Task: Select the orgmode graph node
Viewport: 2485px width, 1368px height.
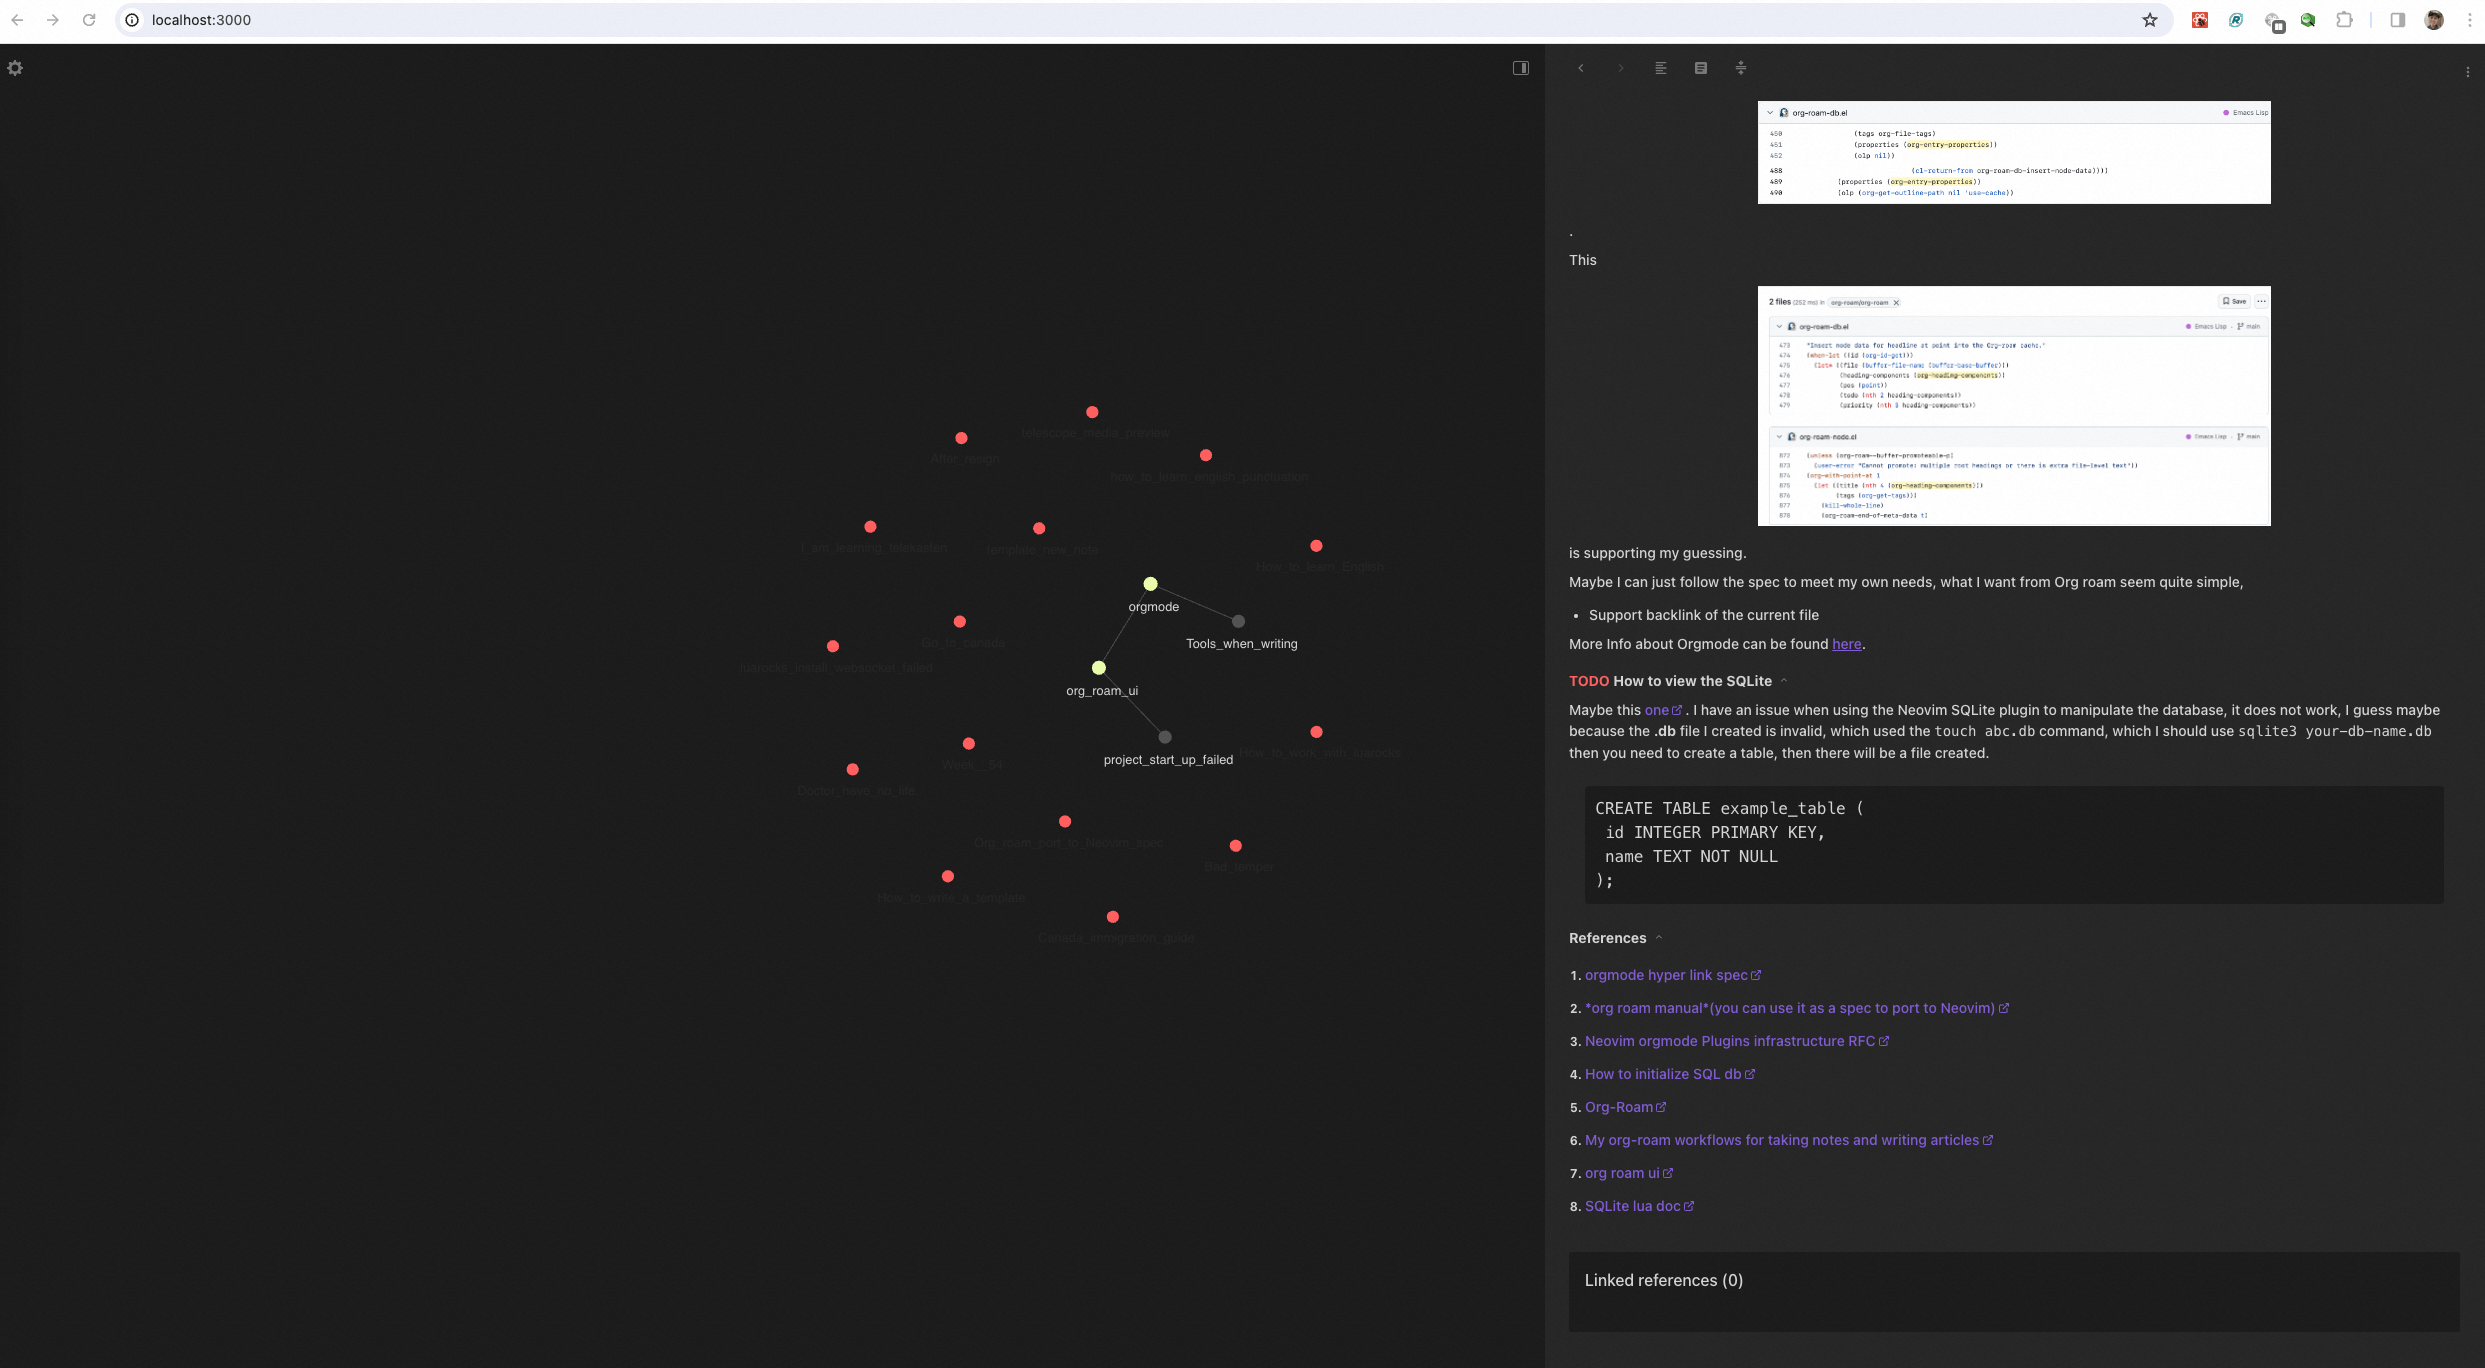Action: coord(1150,584)
